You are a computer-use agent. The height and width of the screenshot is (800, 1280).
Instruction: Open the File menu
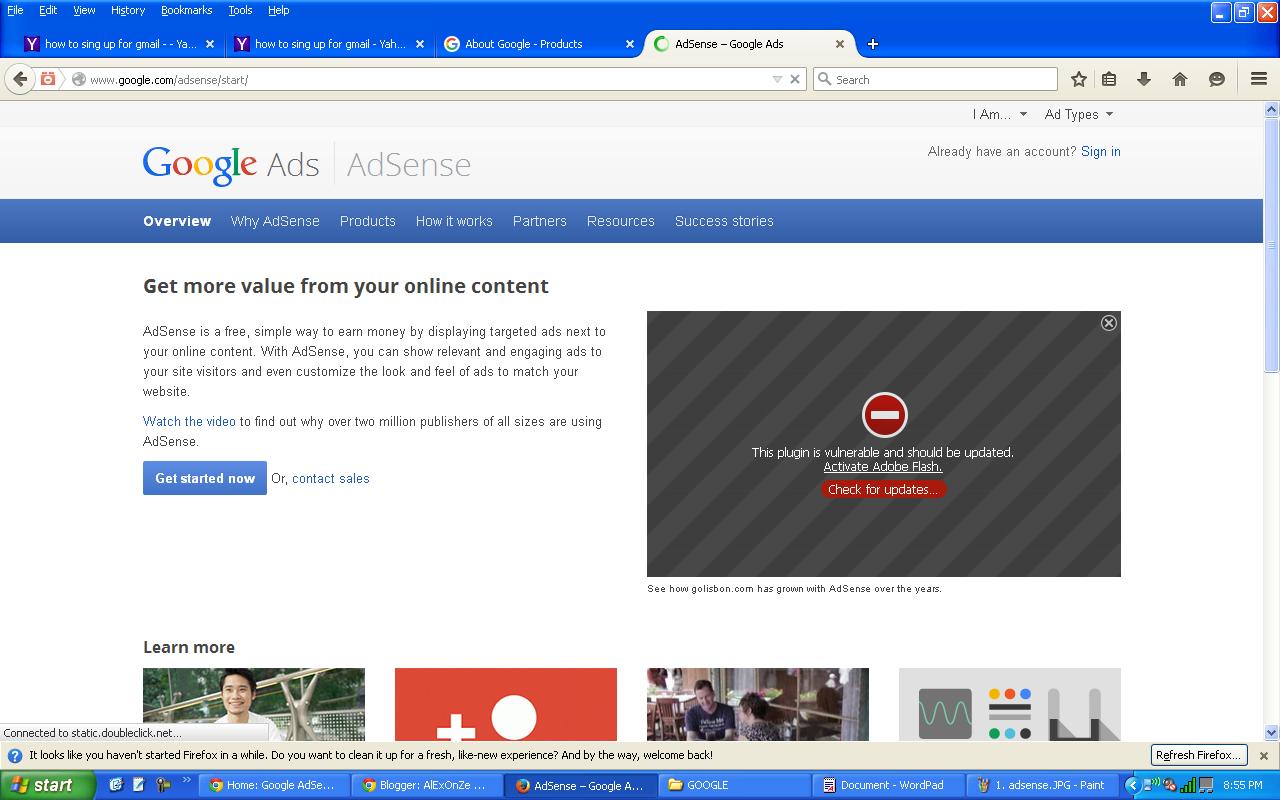point(15,10)
